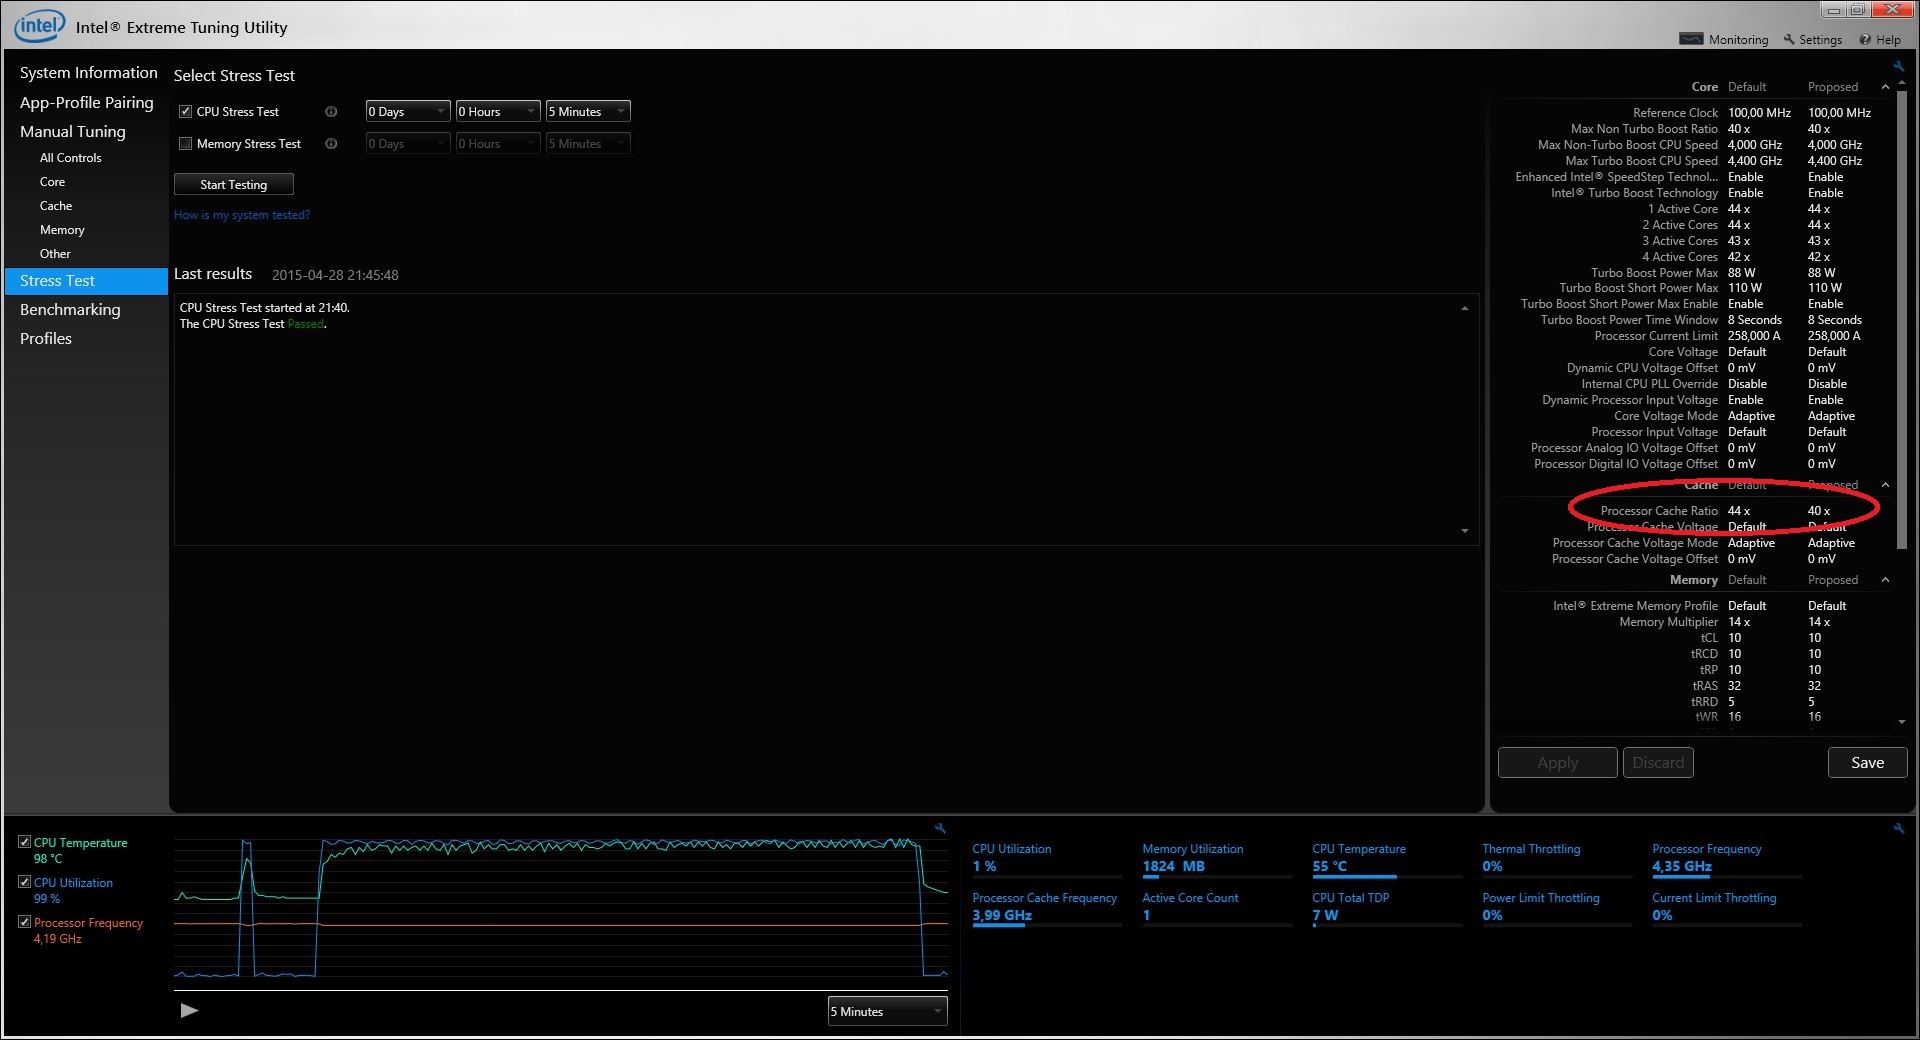
Task: Click Memory Multiplier 14 x proposed value
Action: pos(1819,622)
